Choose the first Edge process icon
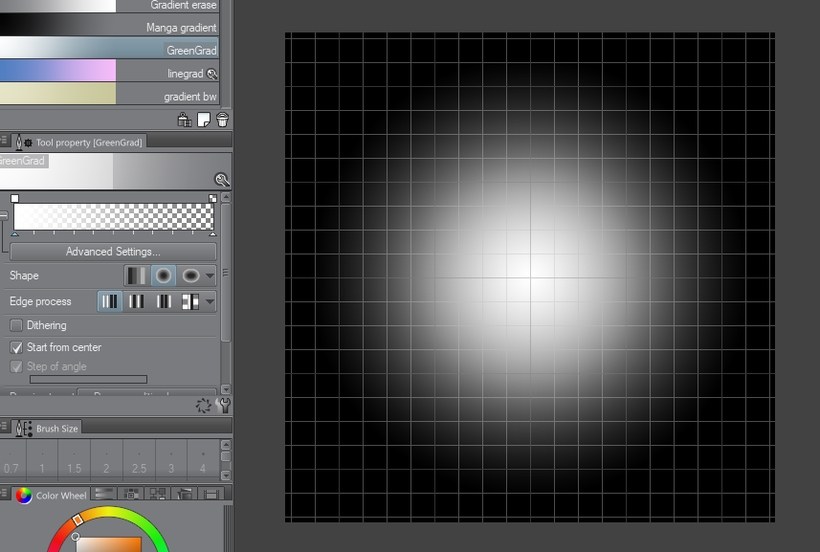Screen dimensions: 820x552 click(109, 302)
